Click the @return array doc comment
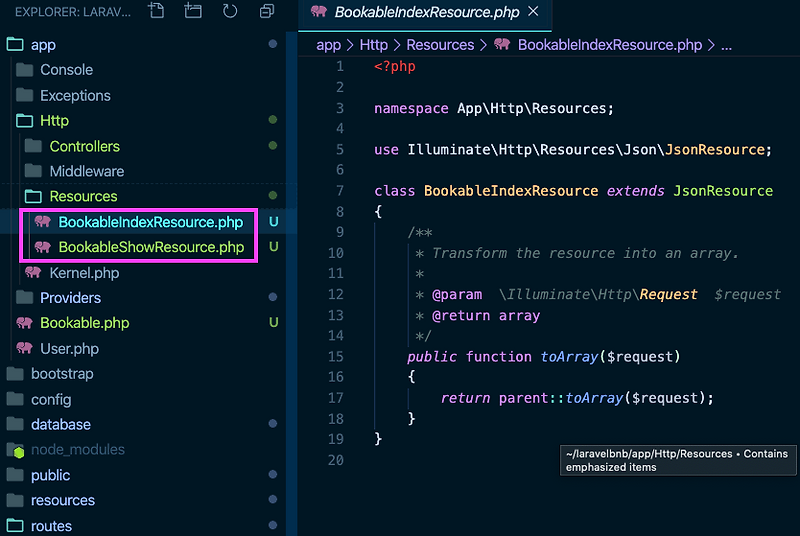This screenshot has height=536, width=800. coord(486,316)
